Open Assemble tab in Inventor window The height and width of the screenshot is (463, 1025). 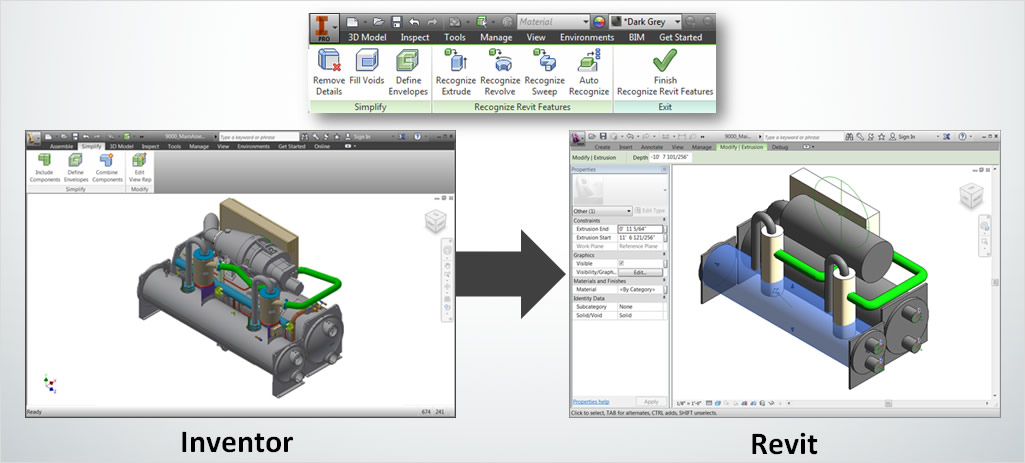point(61,146)
